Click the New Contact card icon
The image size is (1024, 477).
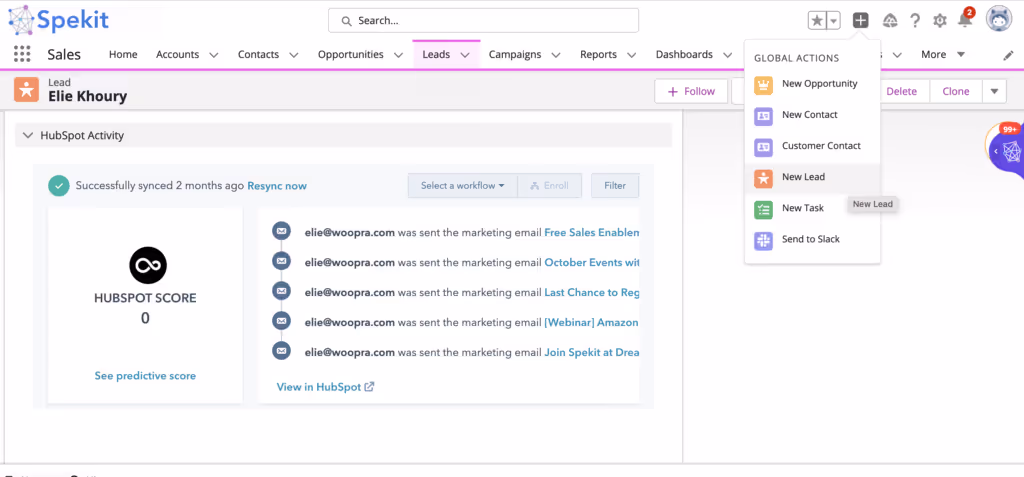[x=763, y=116]
